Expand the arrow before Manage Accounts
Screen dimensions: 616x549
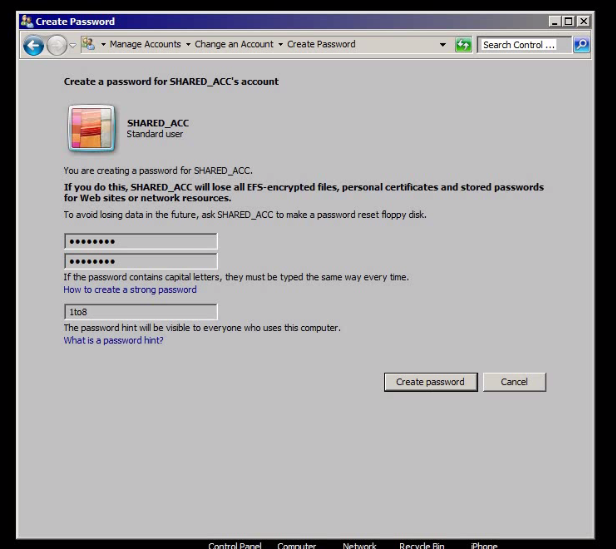point(103,45)
